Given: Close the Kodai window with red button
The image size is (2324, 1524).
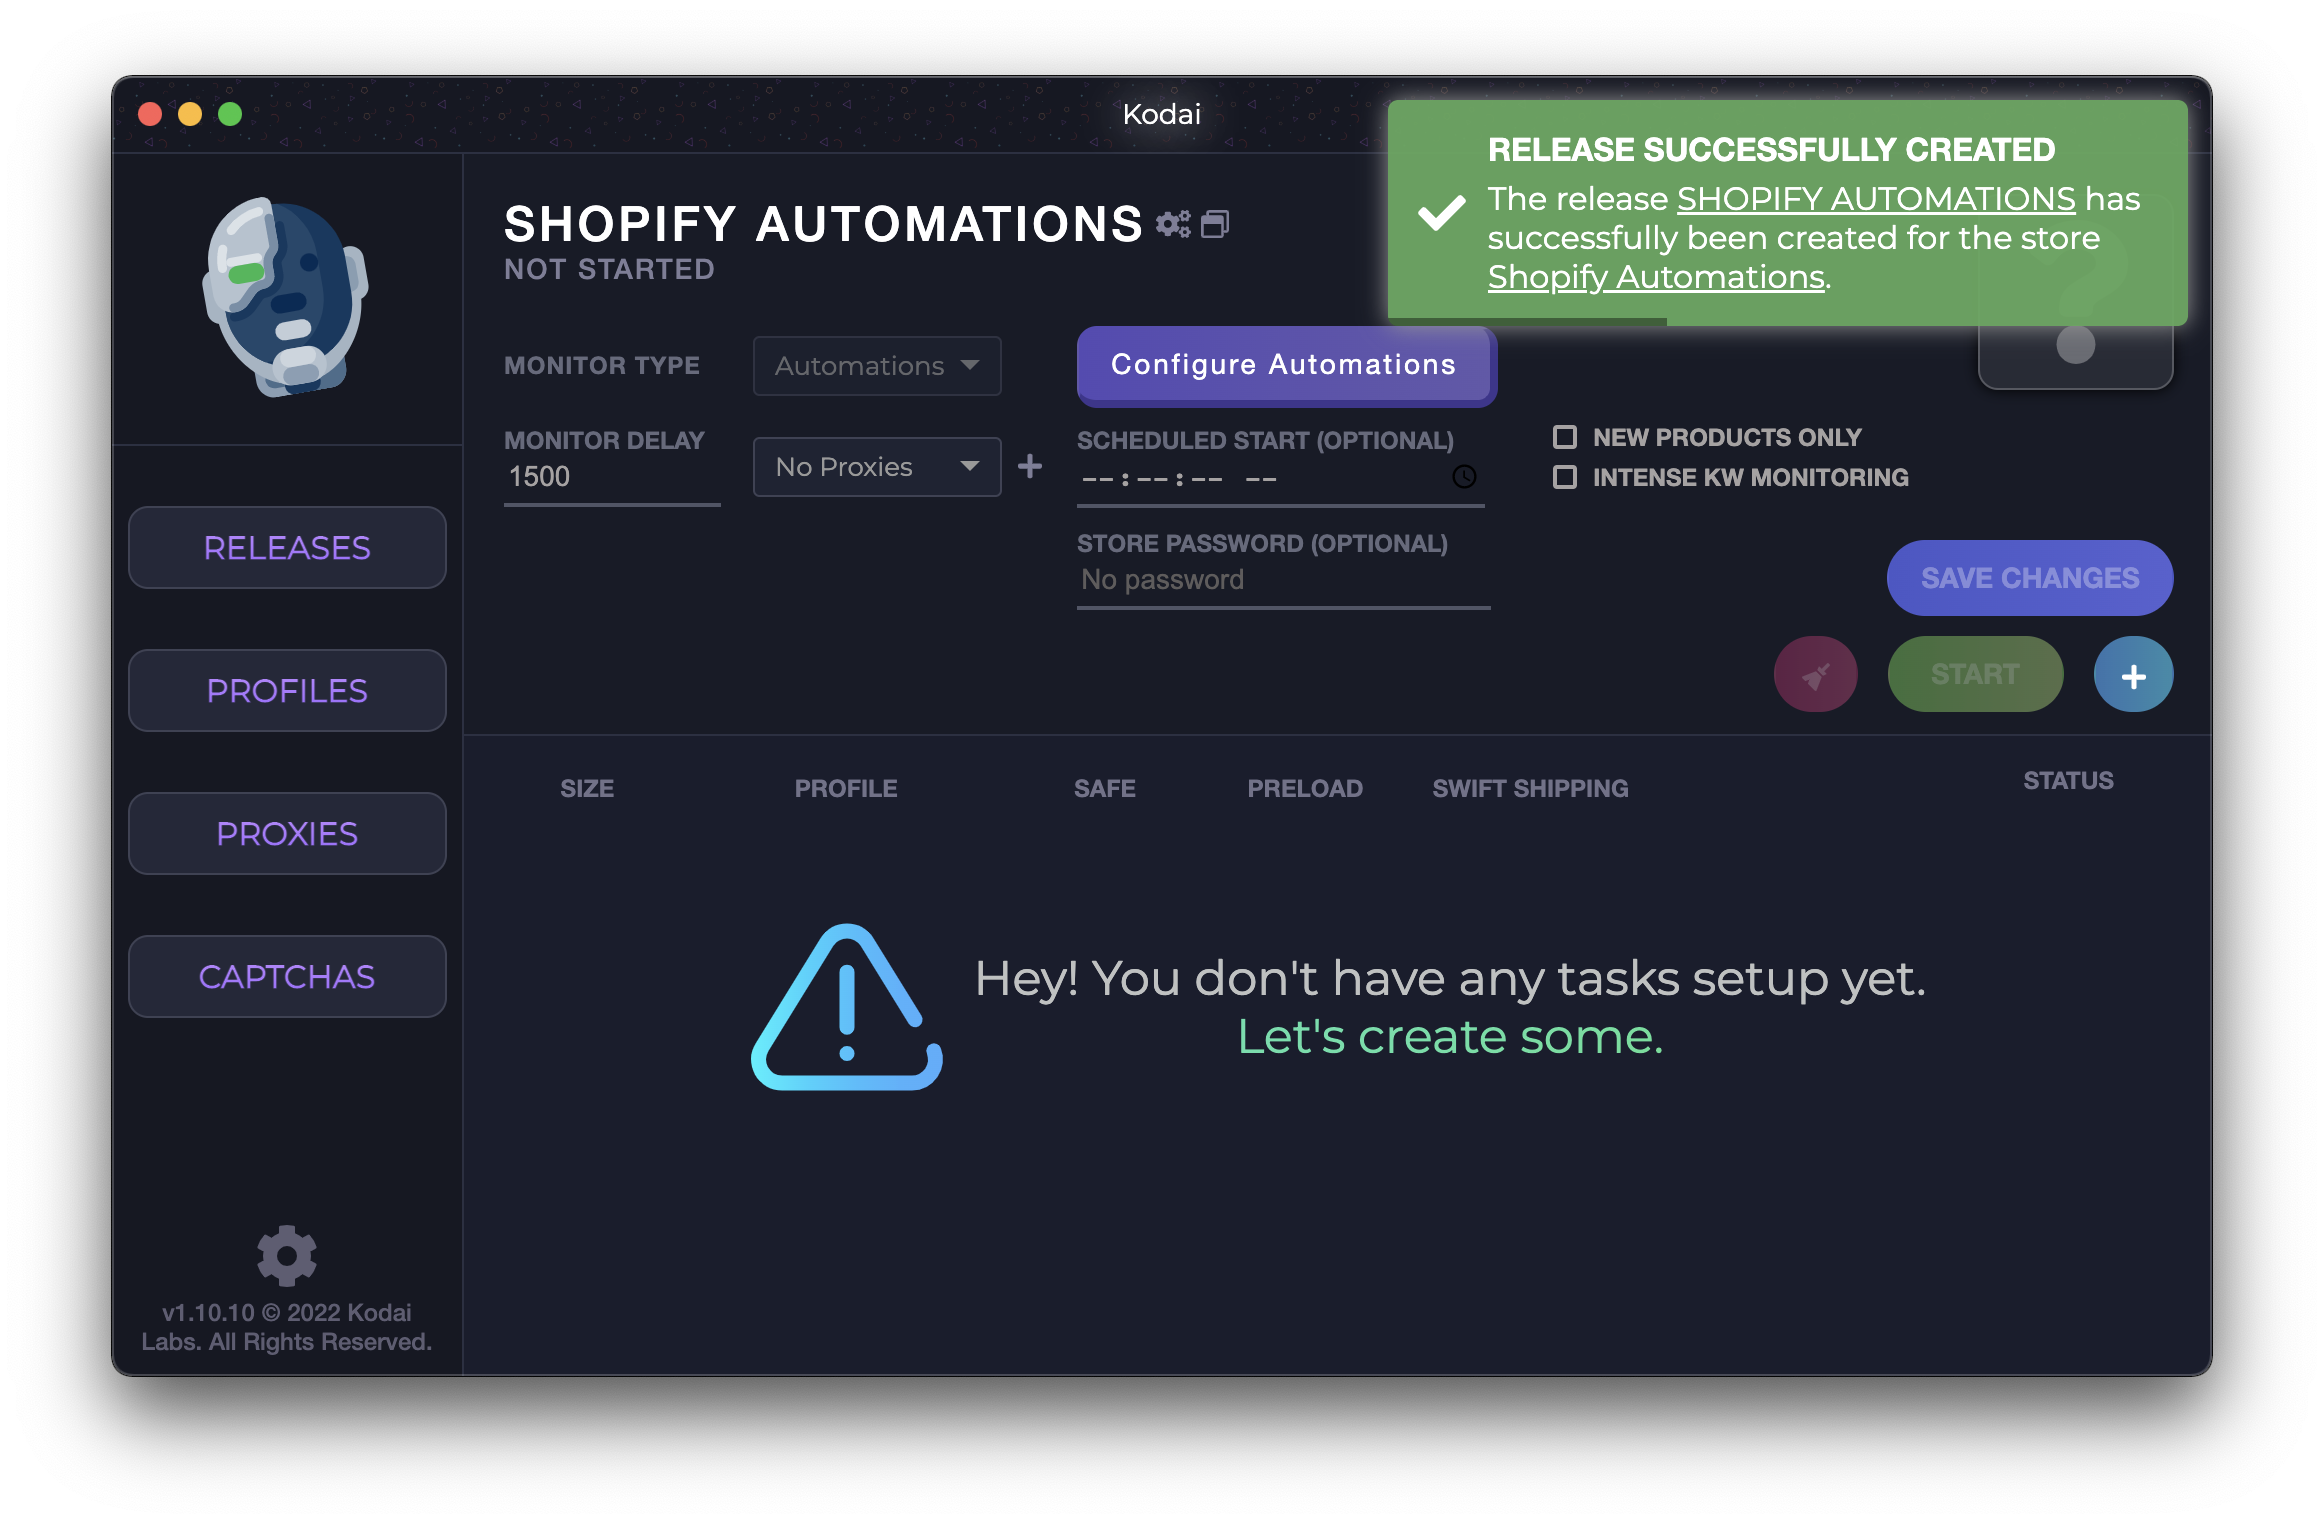Looking at the screenshot, I should point(150,114).
